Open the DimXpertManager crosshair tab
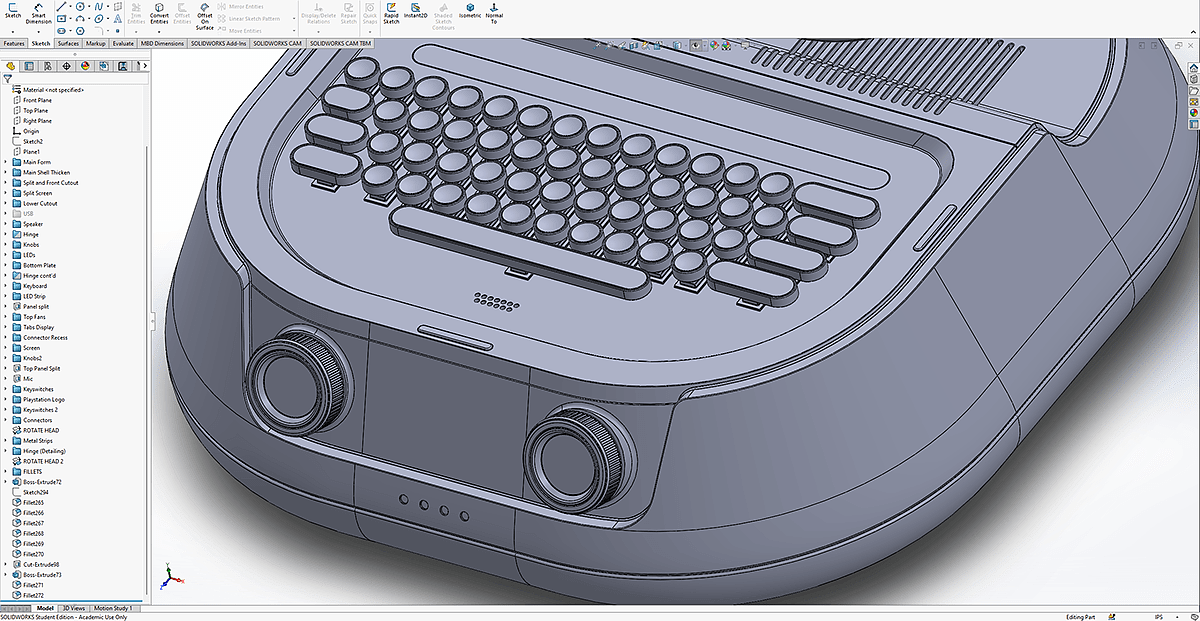 [67, 65]
